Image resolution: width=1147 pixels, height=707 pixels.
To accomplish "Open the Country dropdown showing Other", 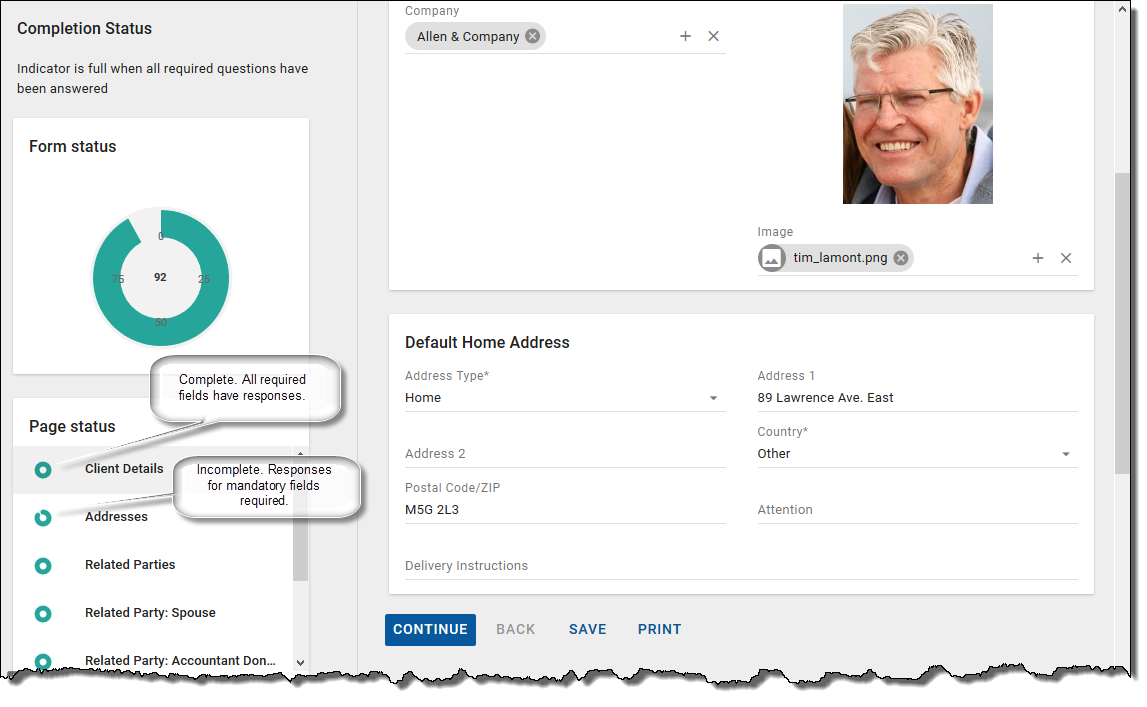I will [1067, 453].
